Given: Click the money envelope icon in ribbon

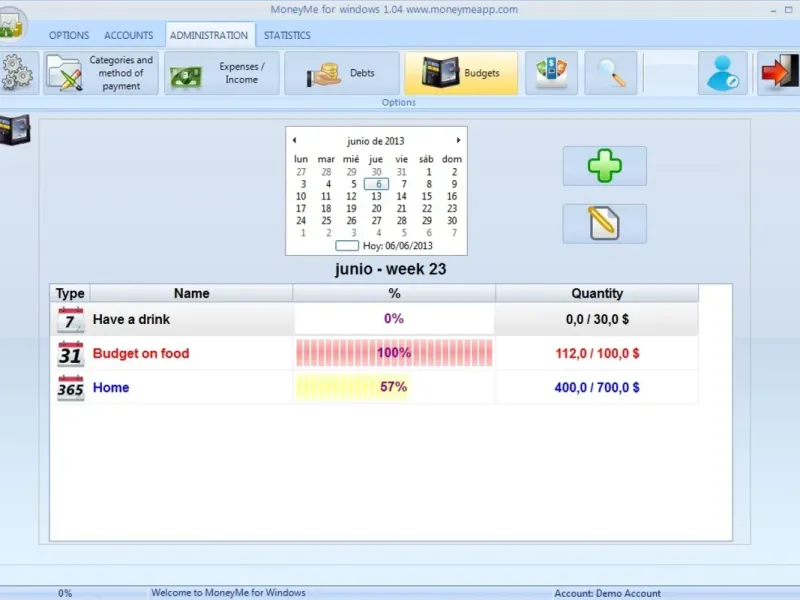Looking at the screenshot, I should click(x=552, y=73).
